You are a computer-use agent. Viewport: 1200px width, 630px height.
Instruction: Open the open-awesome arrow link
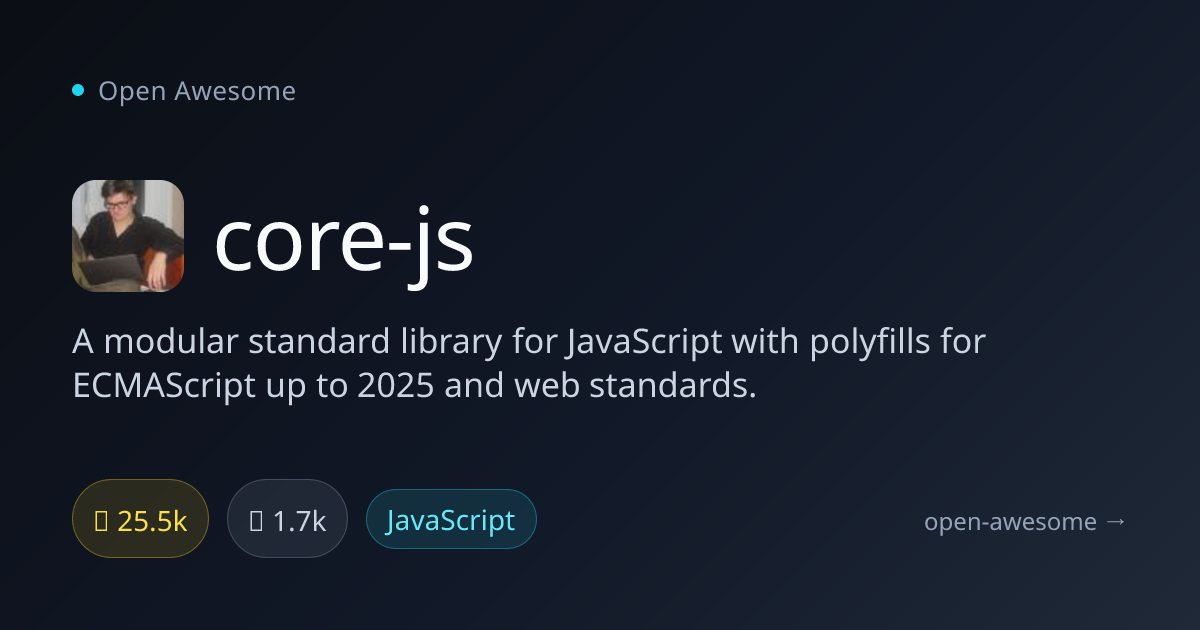tap(1025, 521)
